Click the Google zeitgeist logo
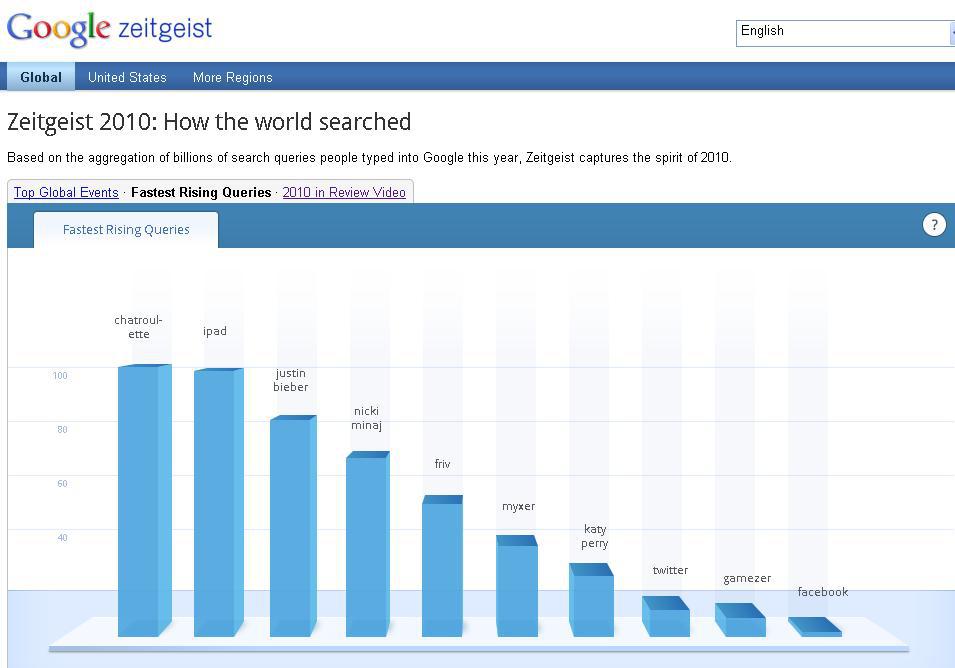The width and height of the screenshot is (955, 668). tap(110, 28)
